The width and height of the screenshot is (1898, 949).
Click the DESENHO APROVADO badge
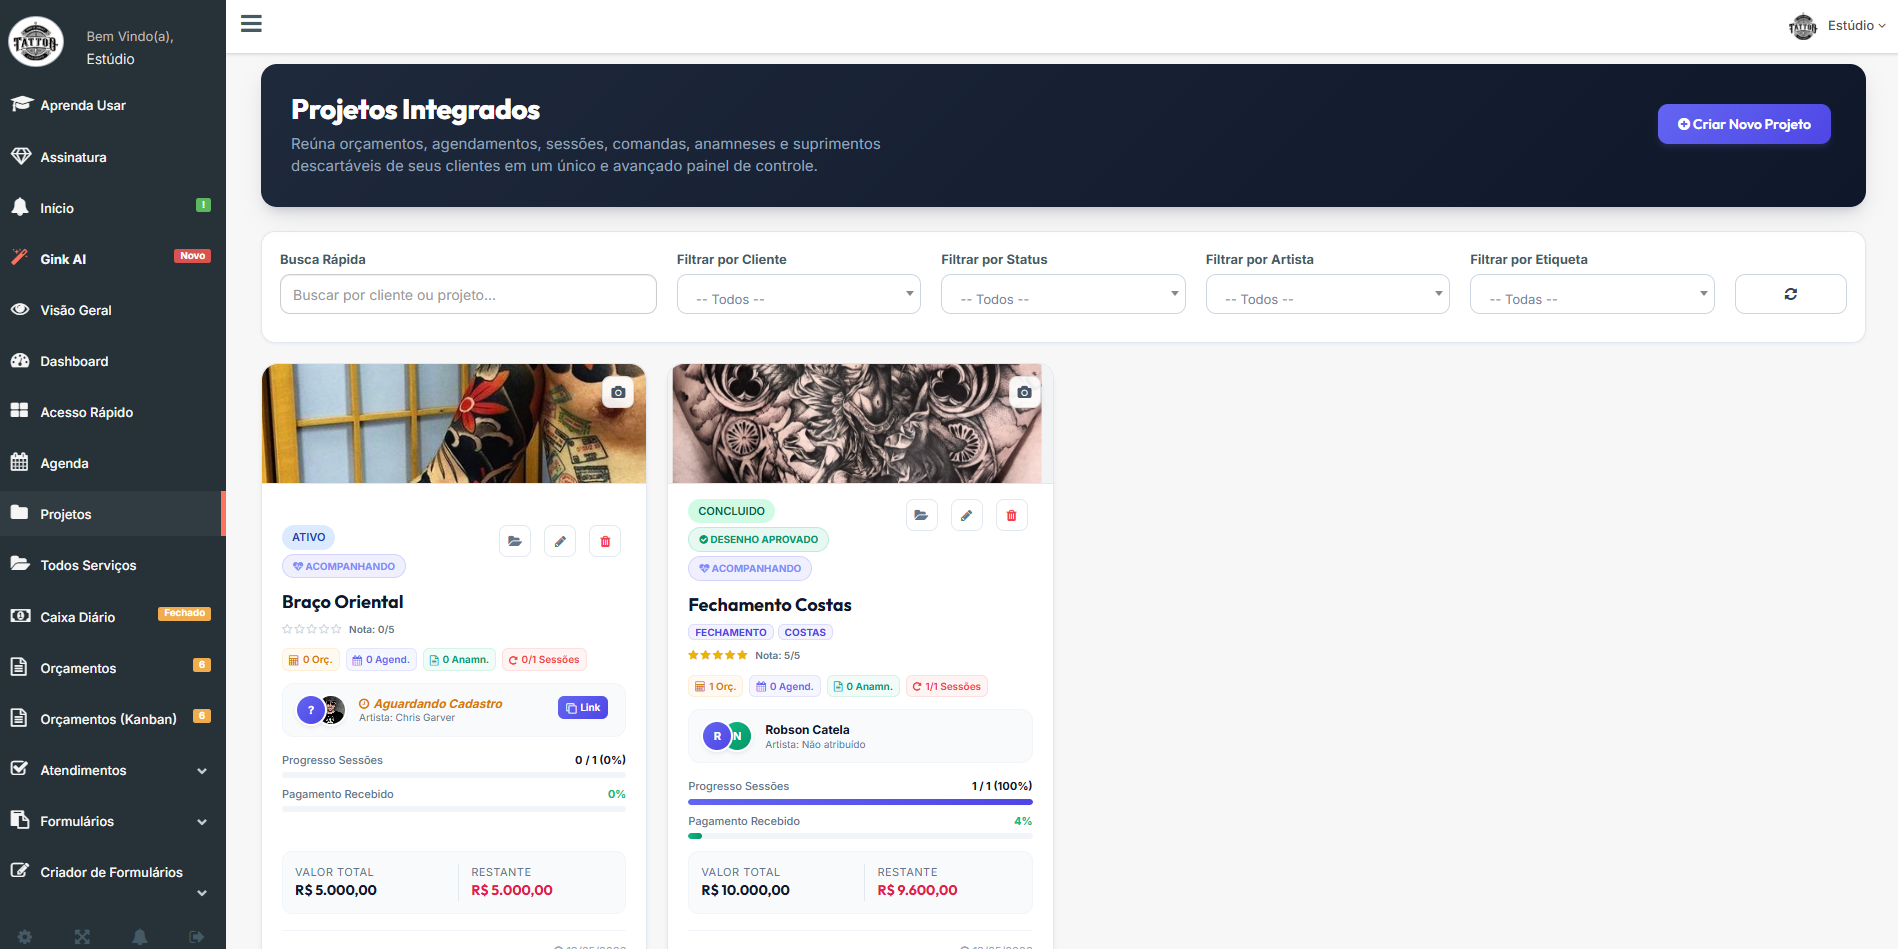(x=758, y=539)
